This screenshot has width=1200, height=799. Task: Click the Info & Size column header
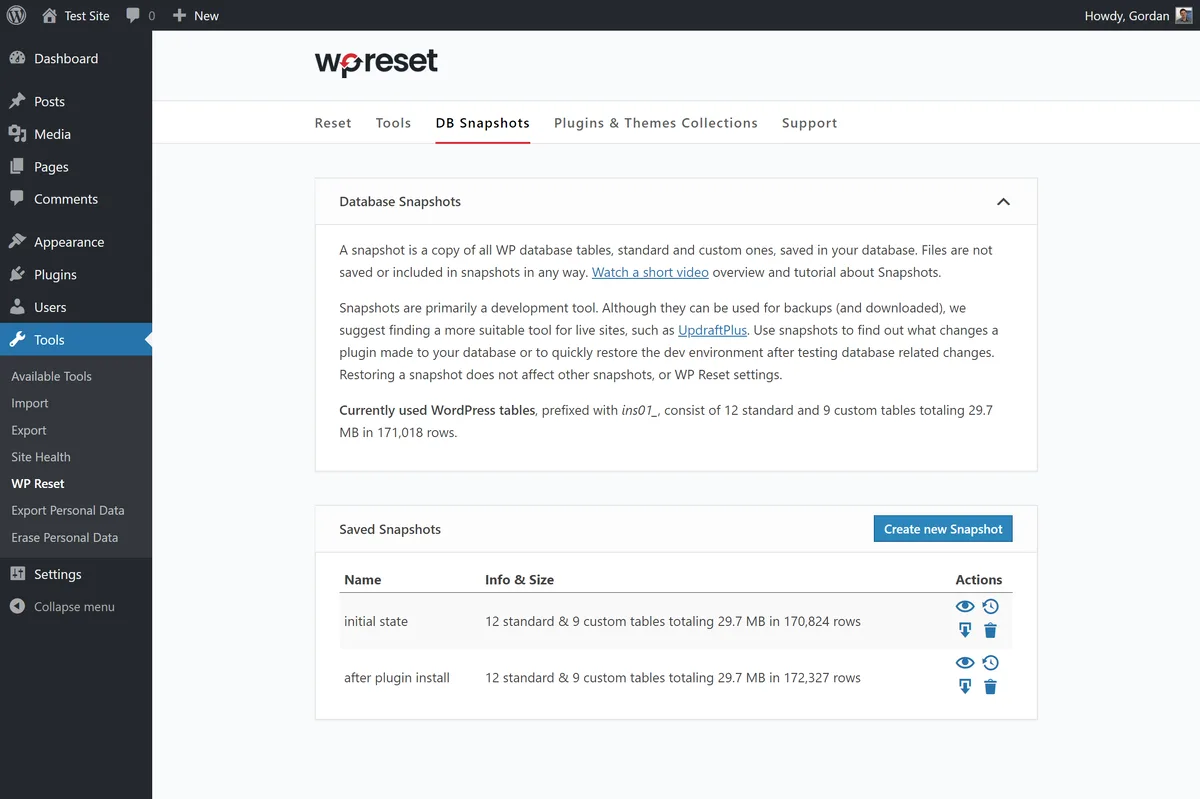(x=519, y=579)
